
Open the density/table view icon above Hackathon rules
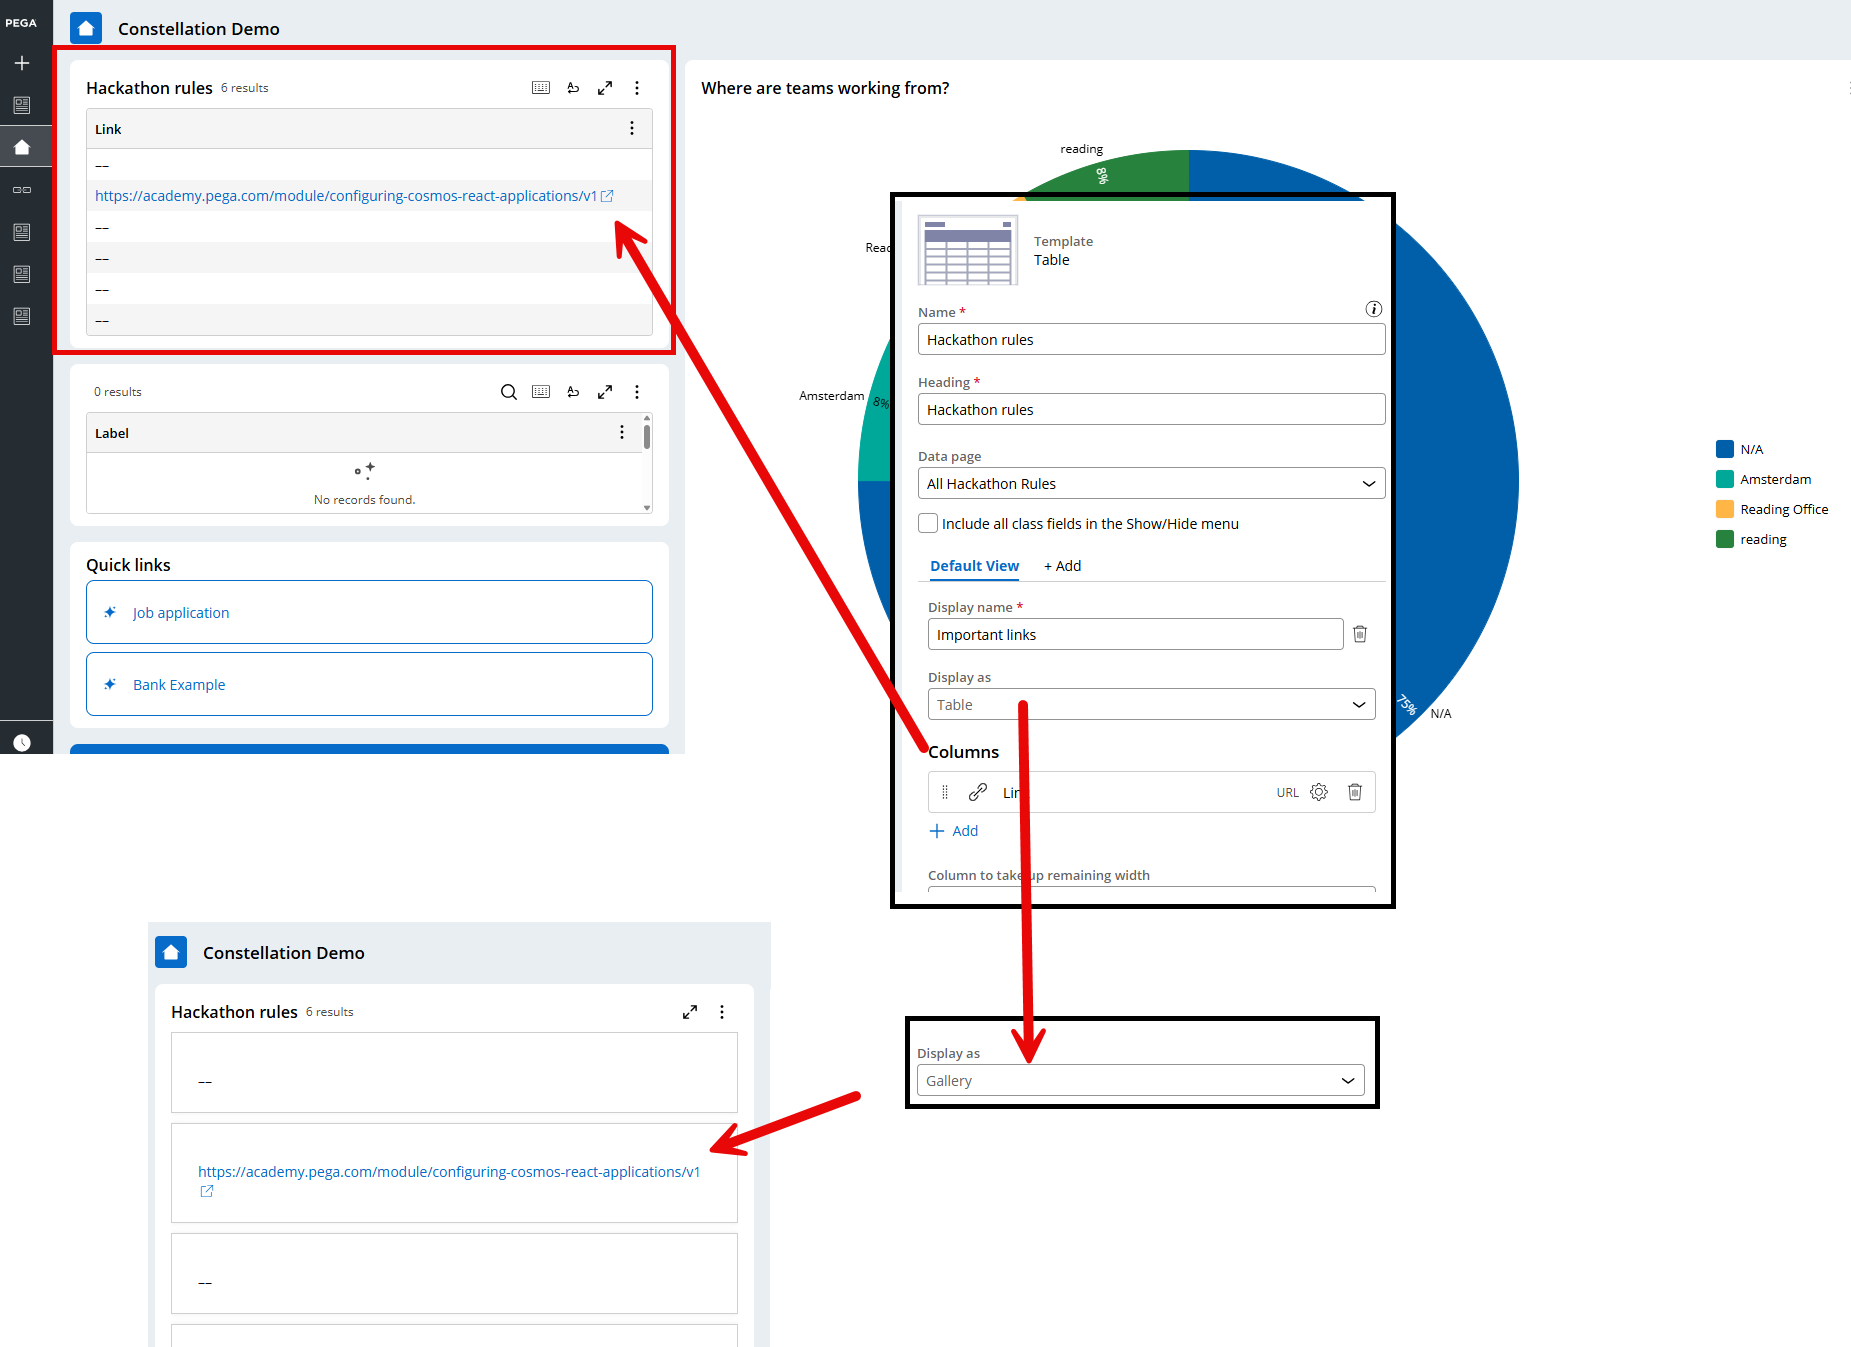[x=541, y=87]
